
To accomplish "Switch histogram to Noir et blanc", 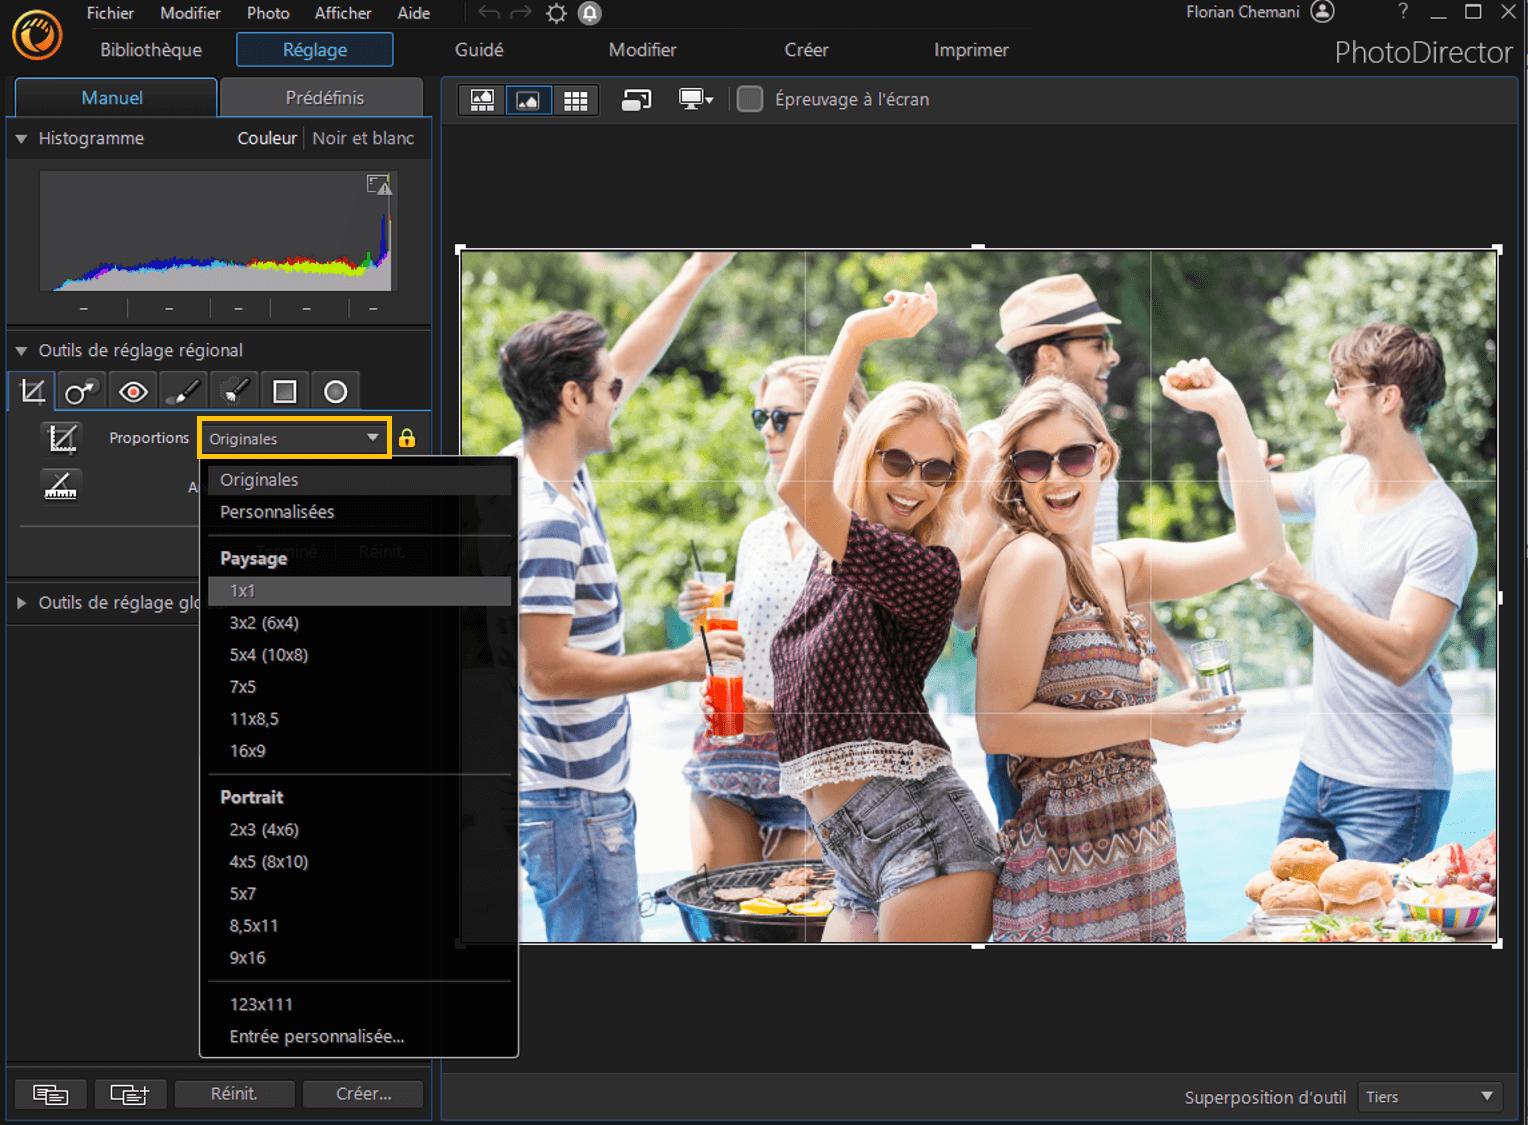I will [363, 138].
